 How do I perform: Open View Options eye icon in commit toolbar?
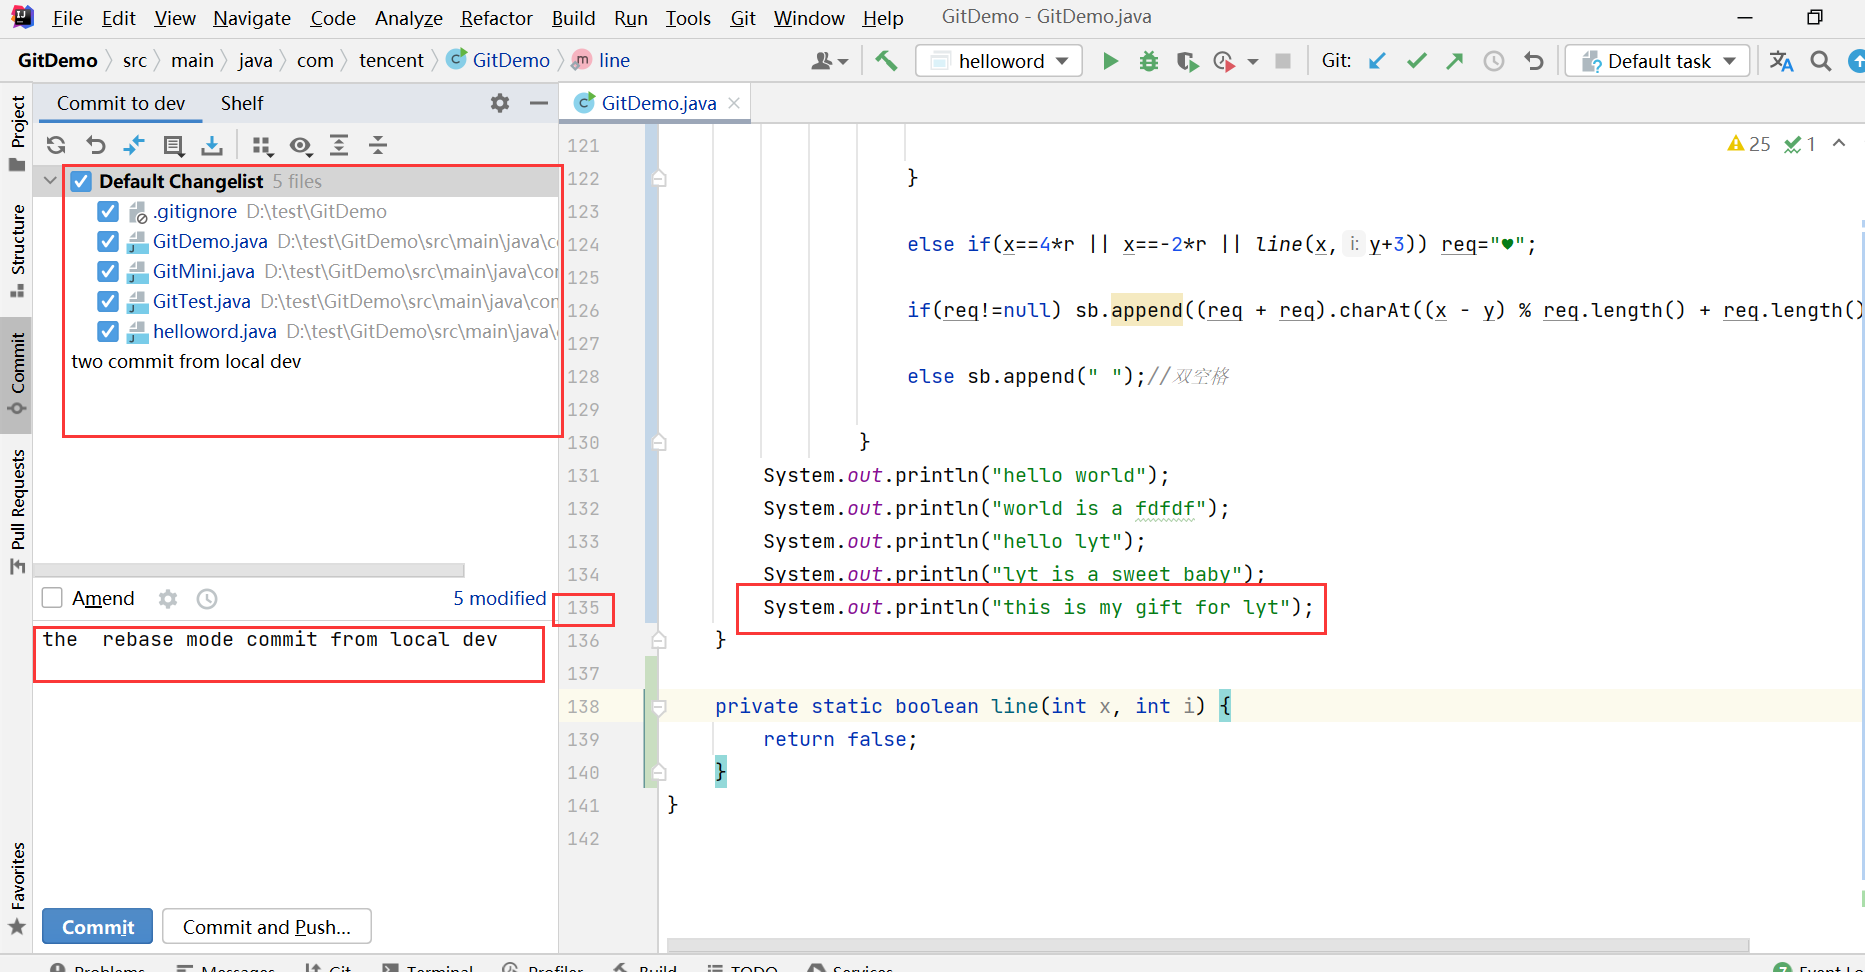pyautogui.click(x=301, y=145)
